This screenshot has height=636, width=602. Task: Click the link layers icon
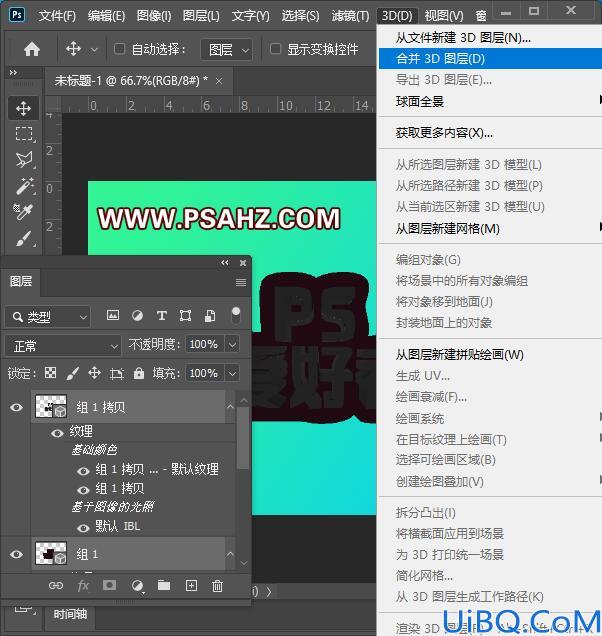(x=56, y=585)
